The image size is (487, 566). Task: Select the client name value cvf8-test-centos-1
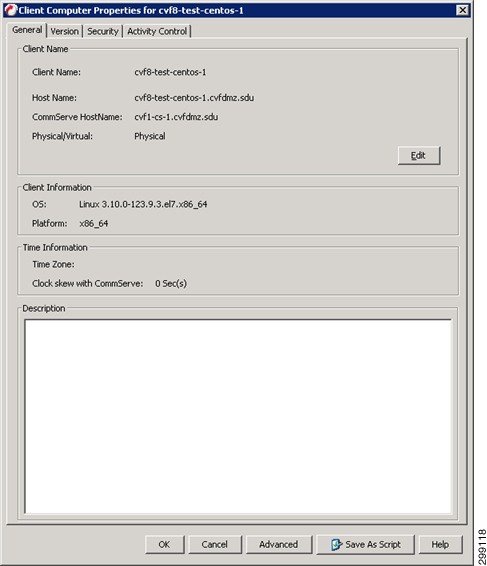coord(170,72)
